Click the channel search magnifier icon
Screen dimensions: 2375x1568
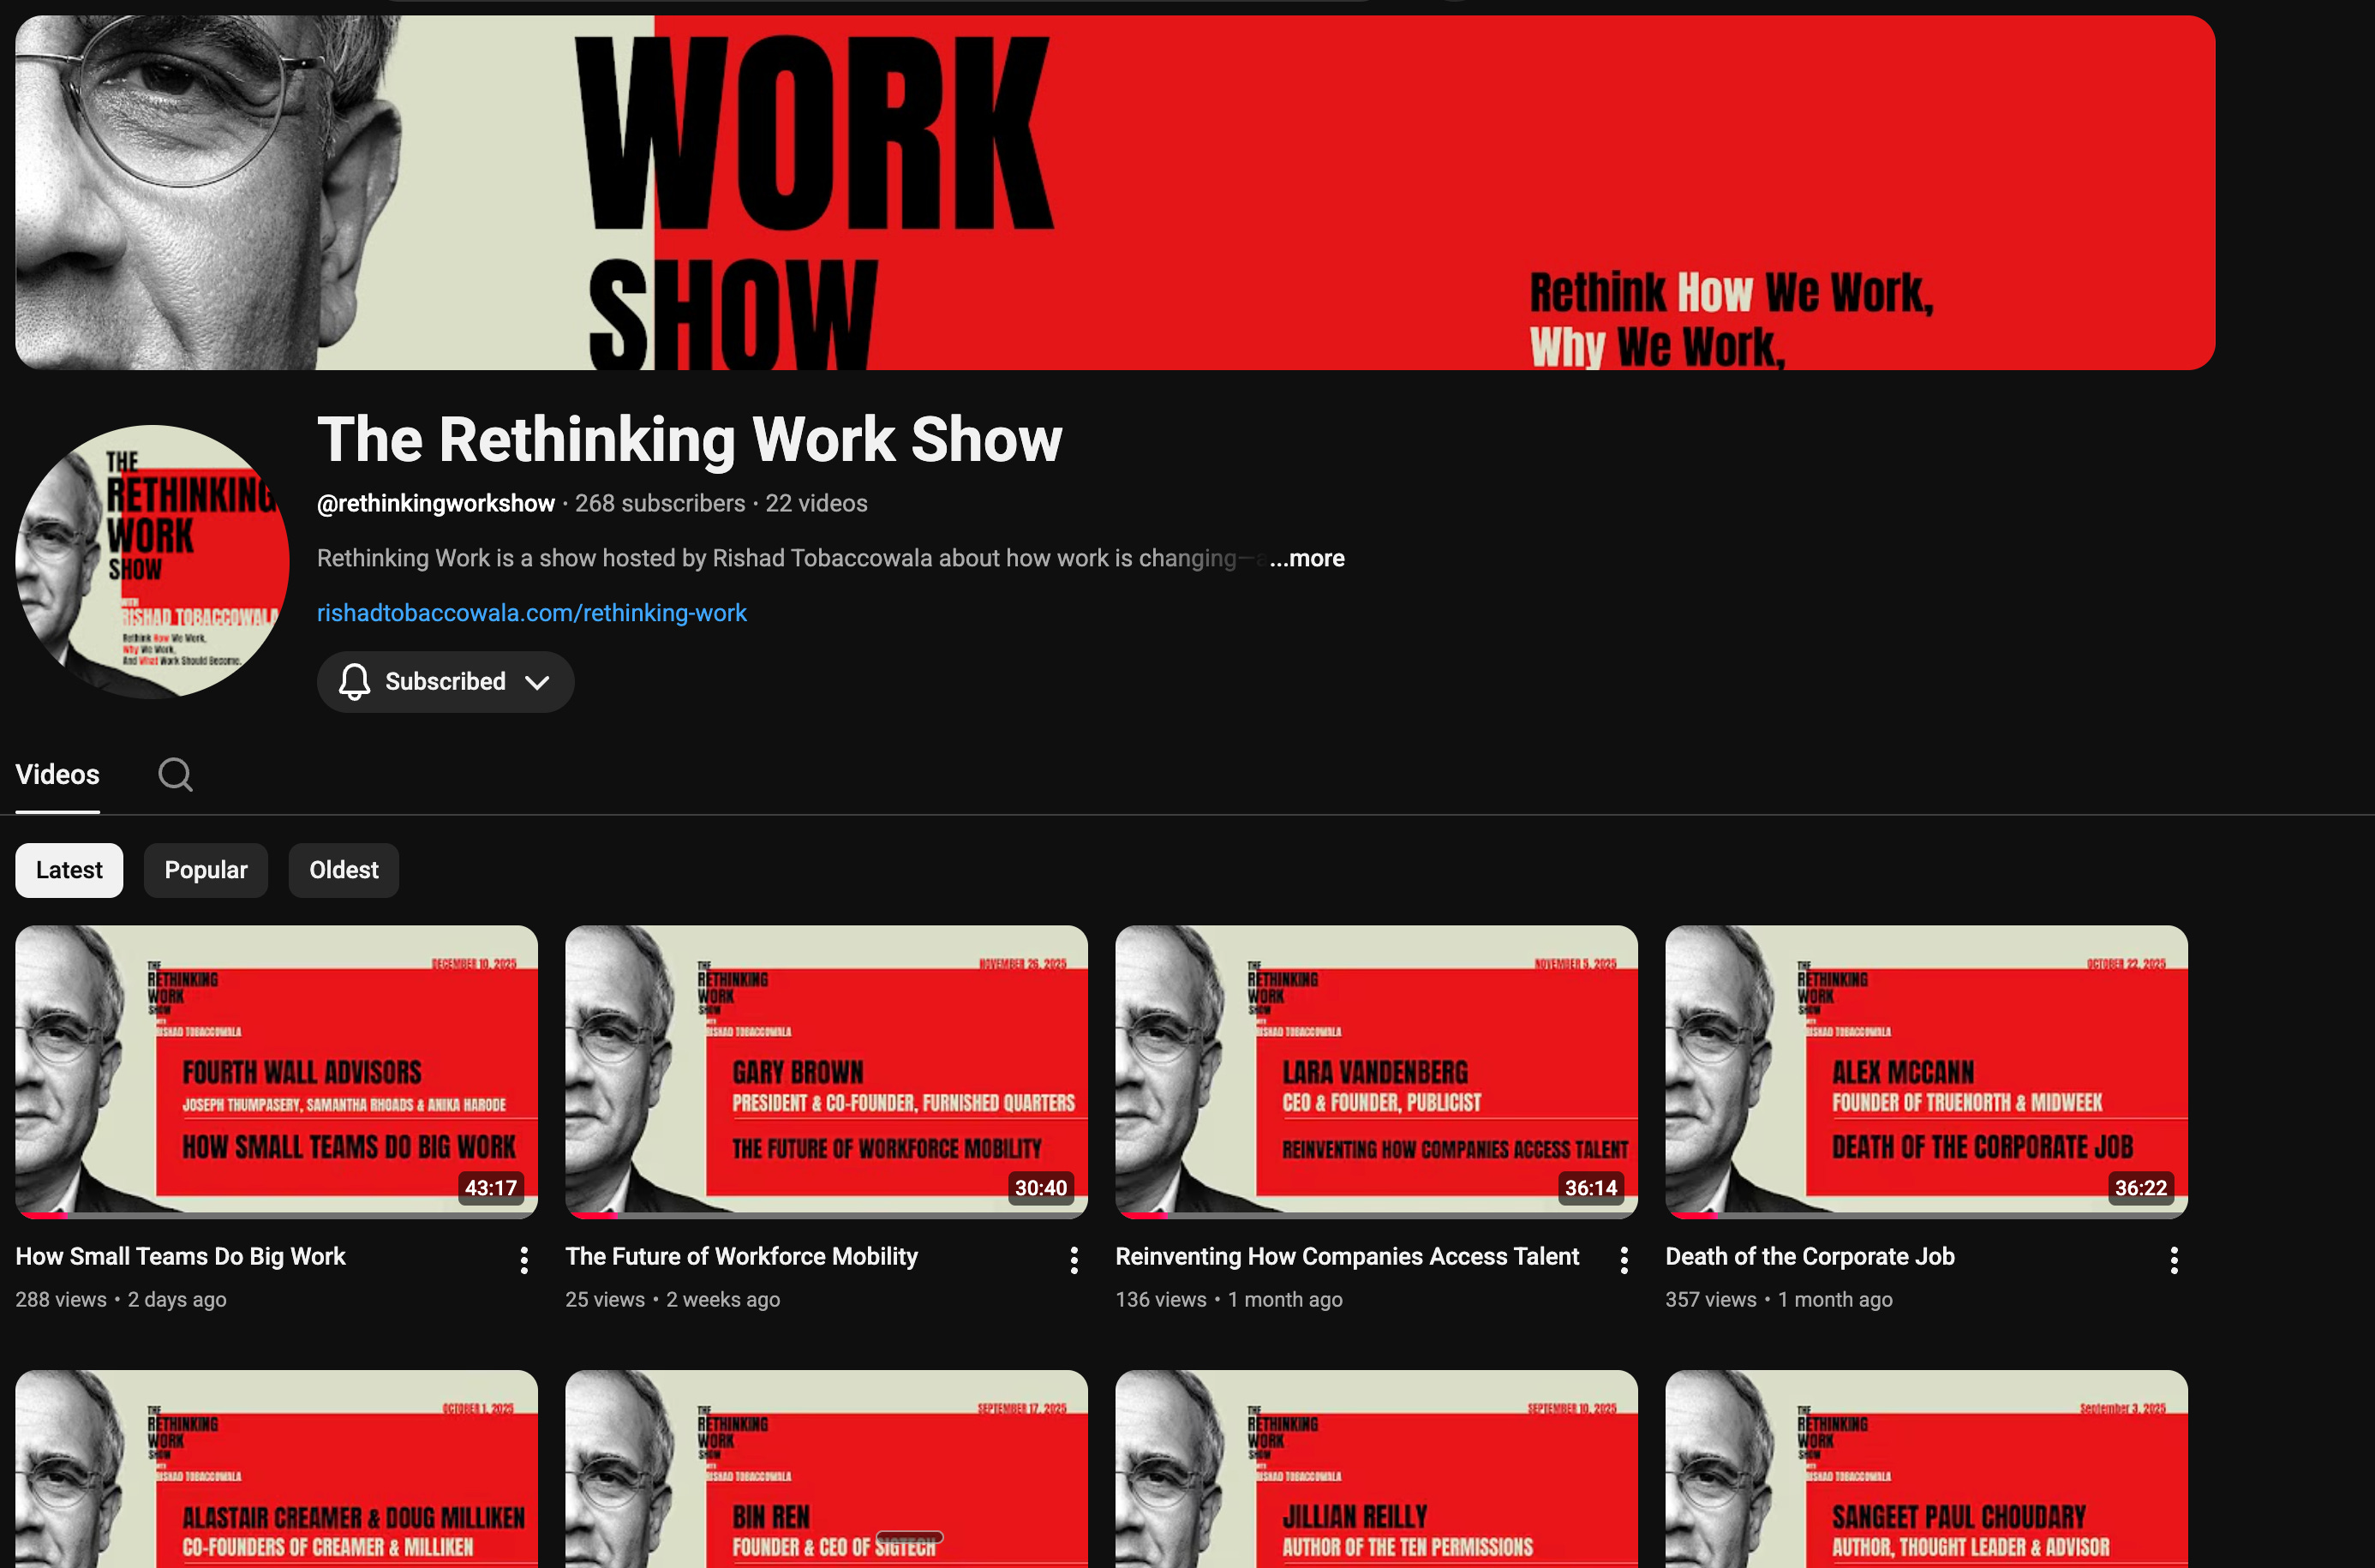click(175, 774)
